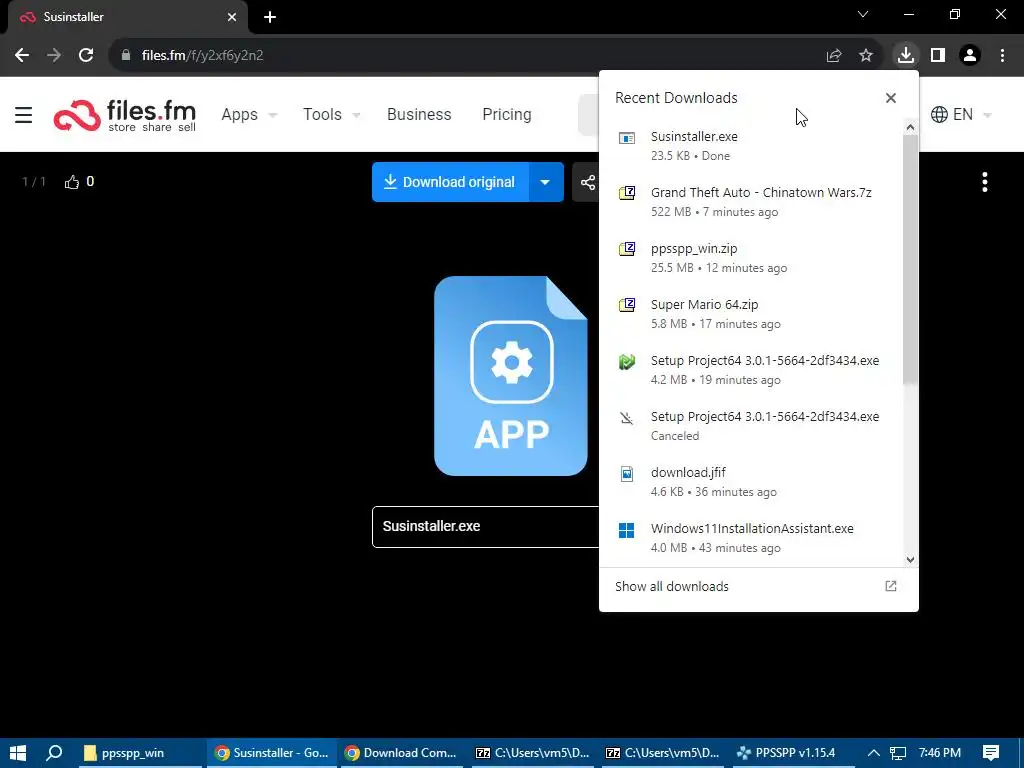Click the lock icon in address bar

click(126, 56)
